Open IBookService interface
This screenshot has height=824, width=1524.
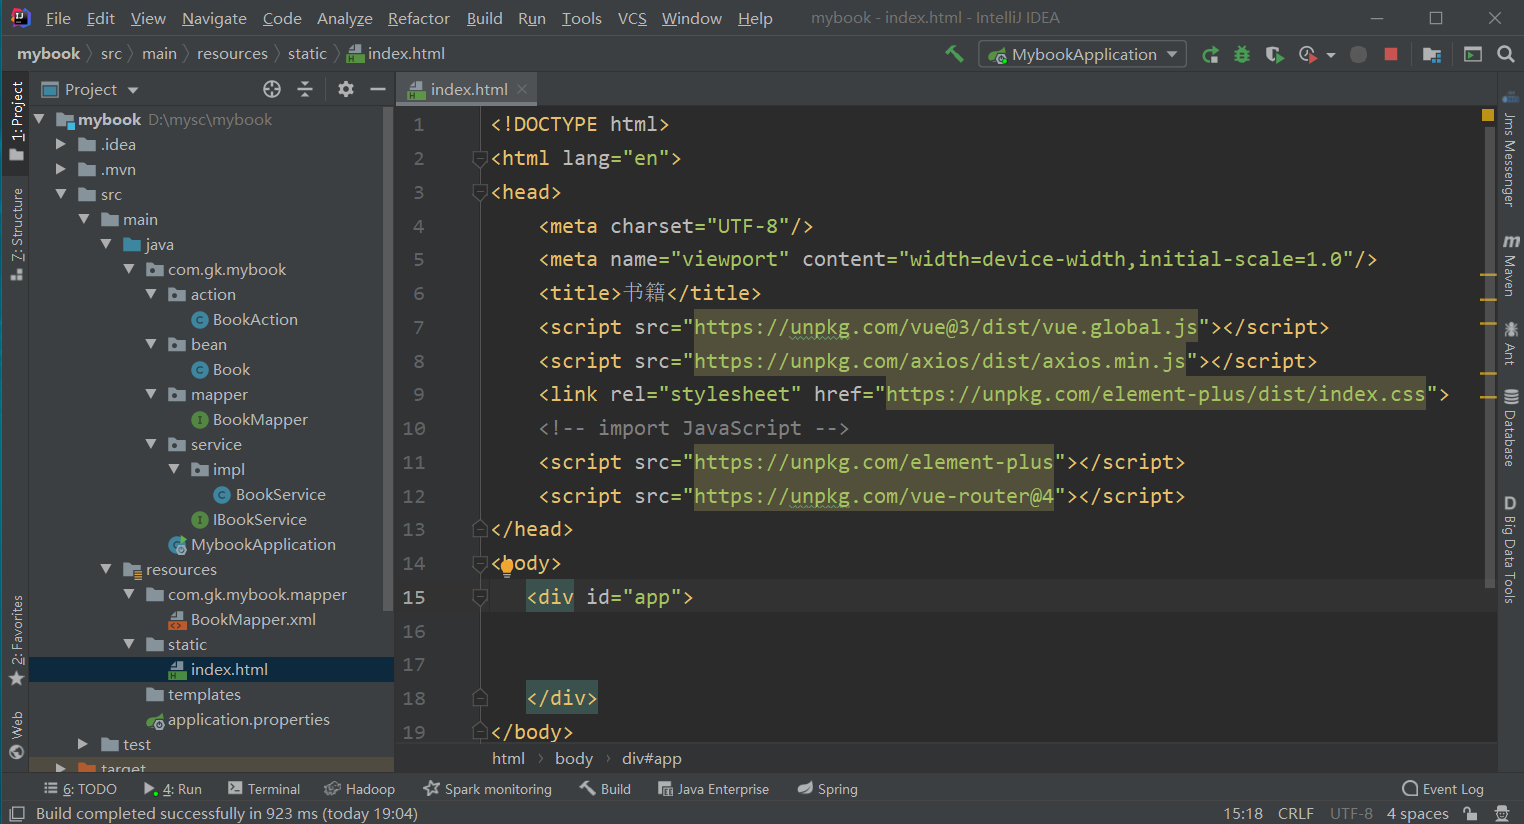tap(259, 519)
